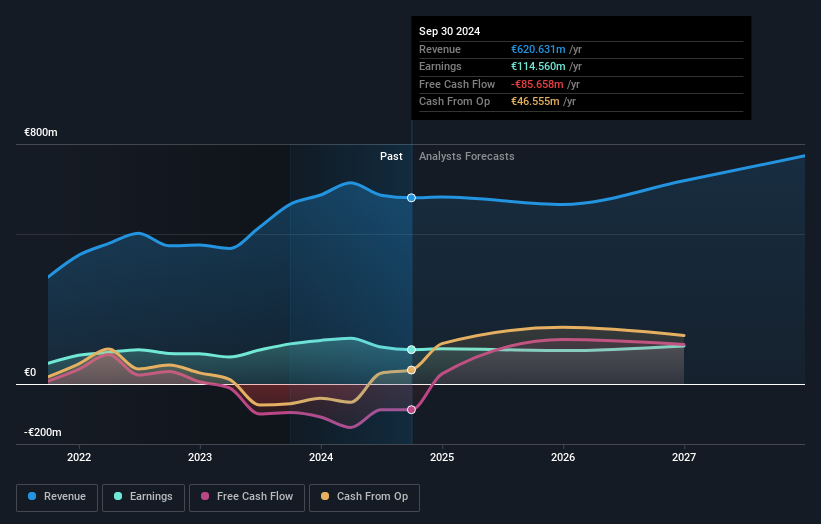Click the €114.560m earnings value

538,66
